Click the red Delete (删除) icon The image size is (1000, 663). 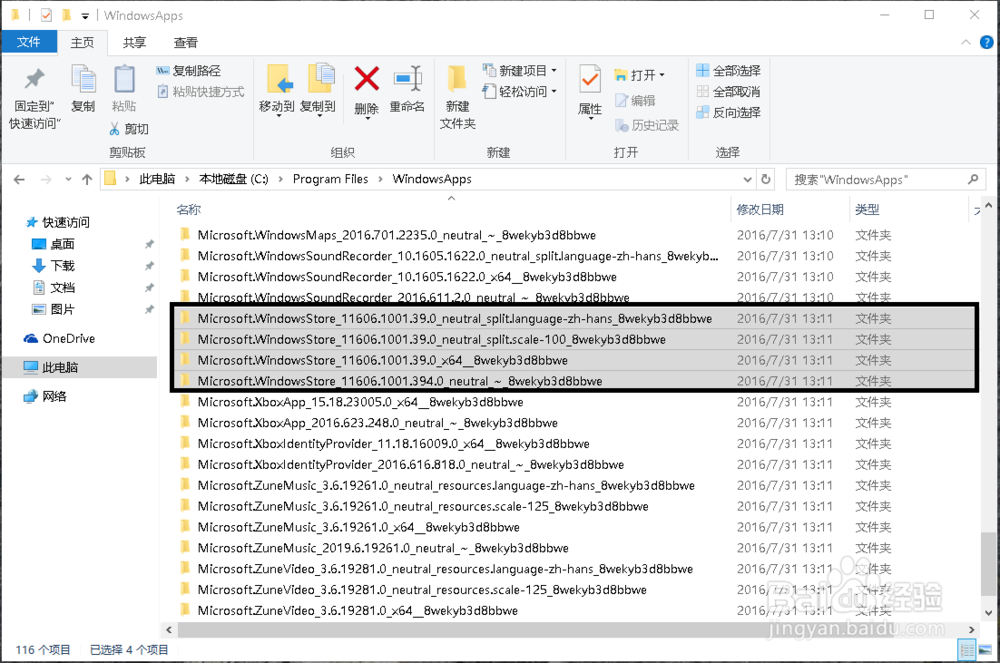(x=367, y=80)
